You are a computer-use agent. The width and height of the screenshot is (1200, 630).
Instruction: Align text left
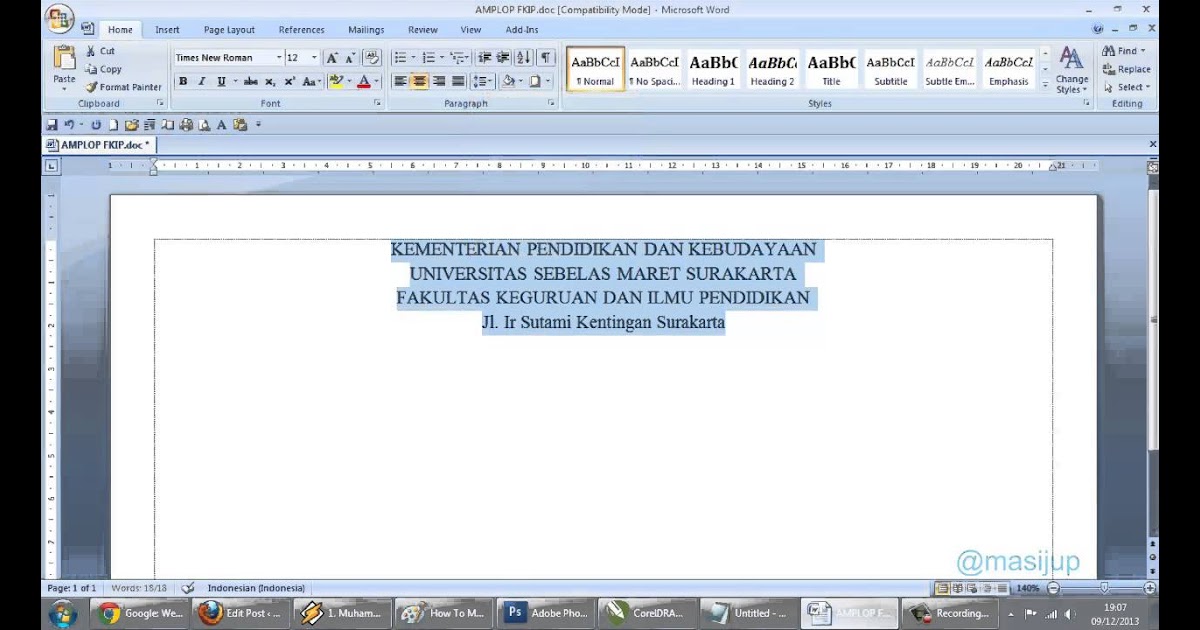pos(401,82)
